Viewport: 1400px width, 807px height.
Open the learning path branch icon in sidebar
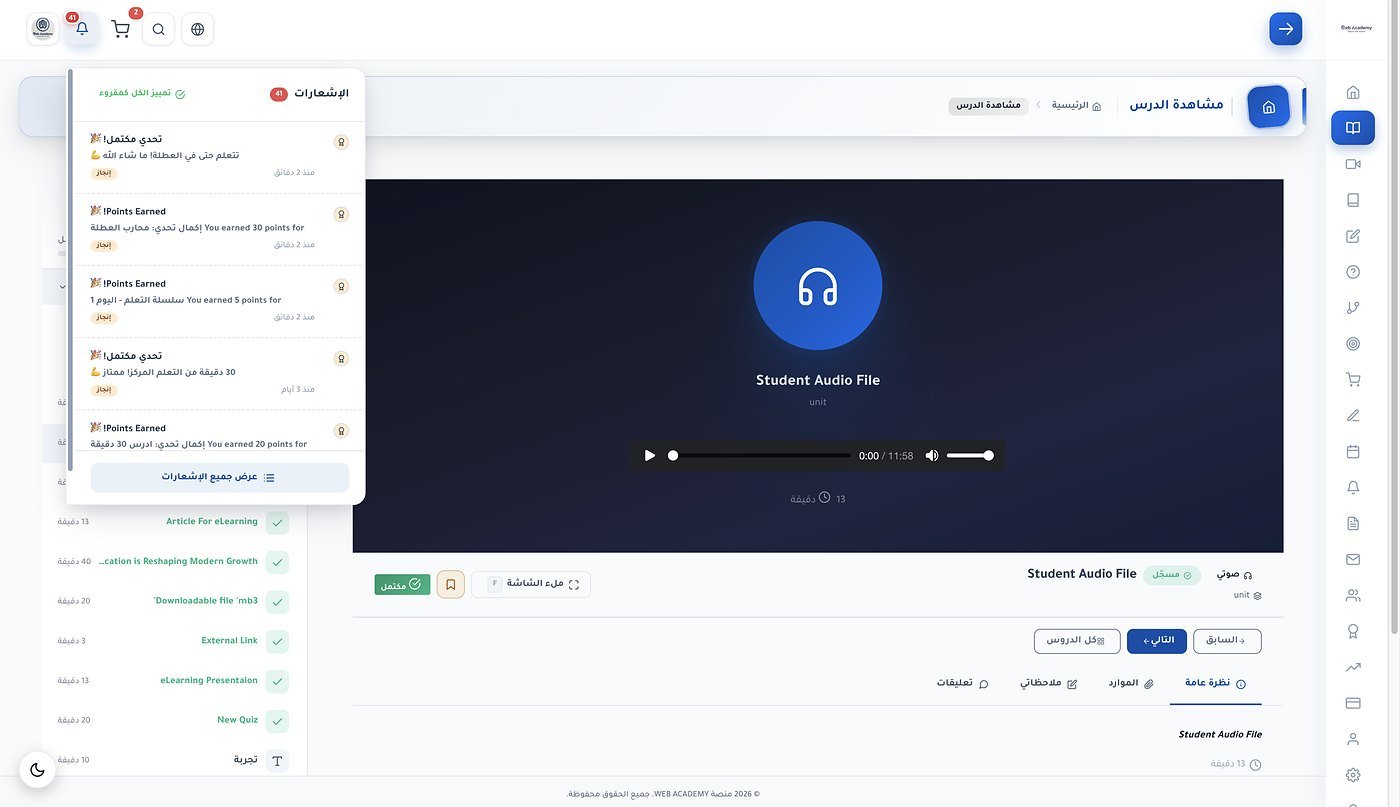[1353, 308]
